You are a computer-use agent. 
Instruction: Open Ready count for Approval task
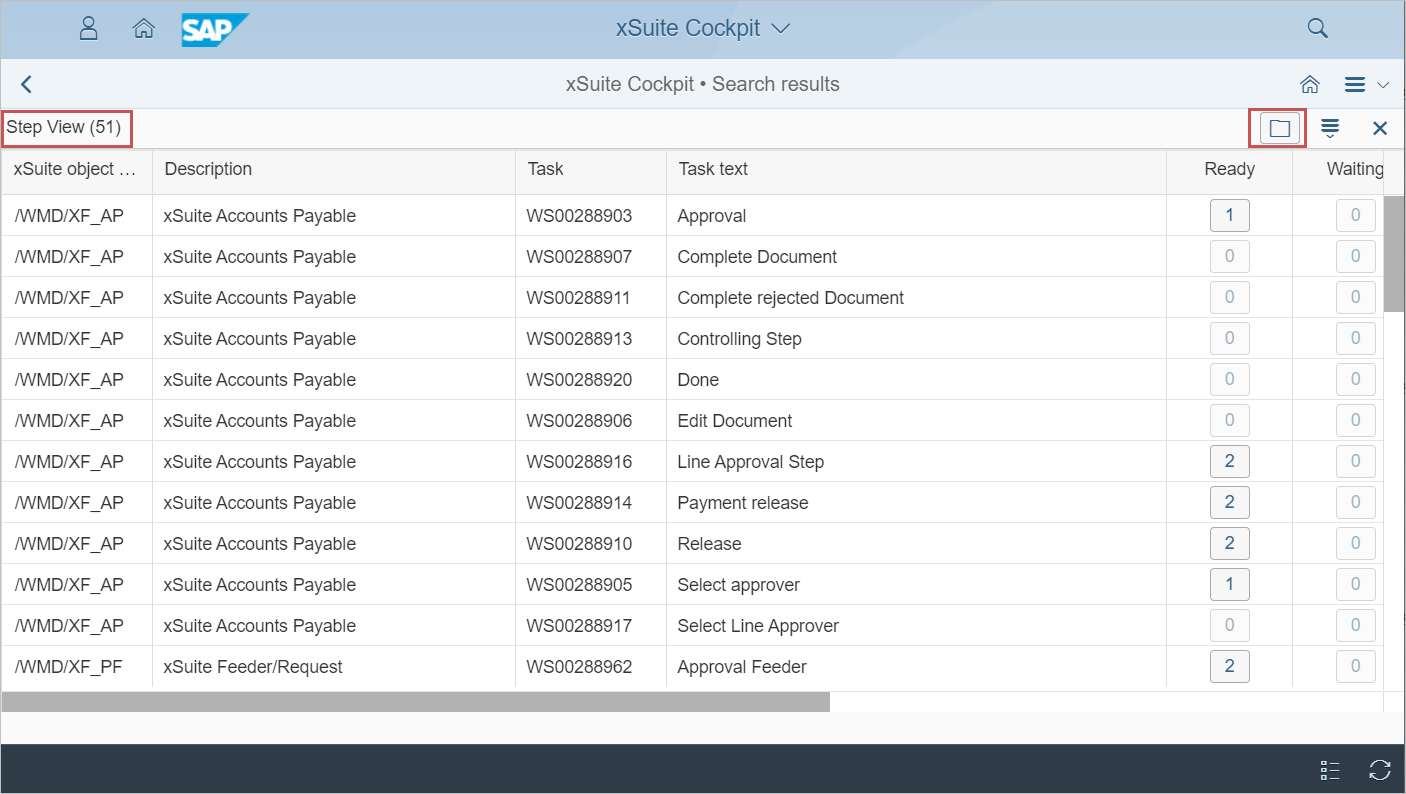click(x=1229, y=216)
